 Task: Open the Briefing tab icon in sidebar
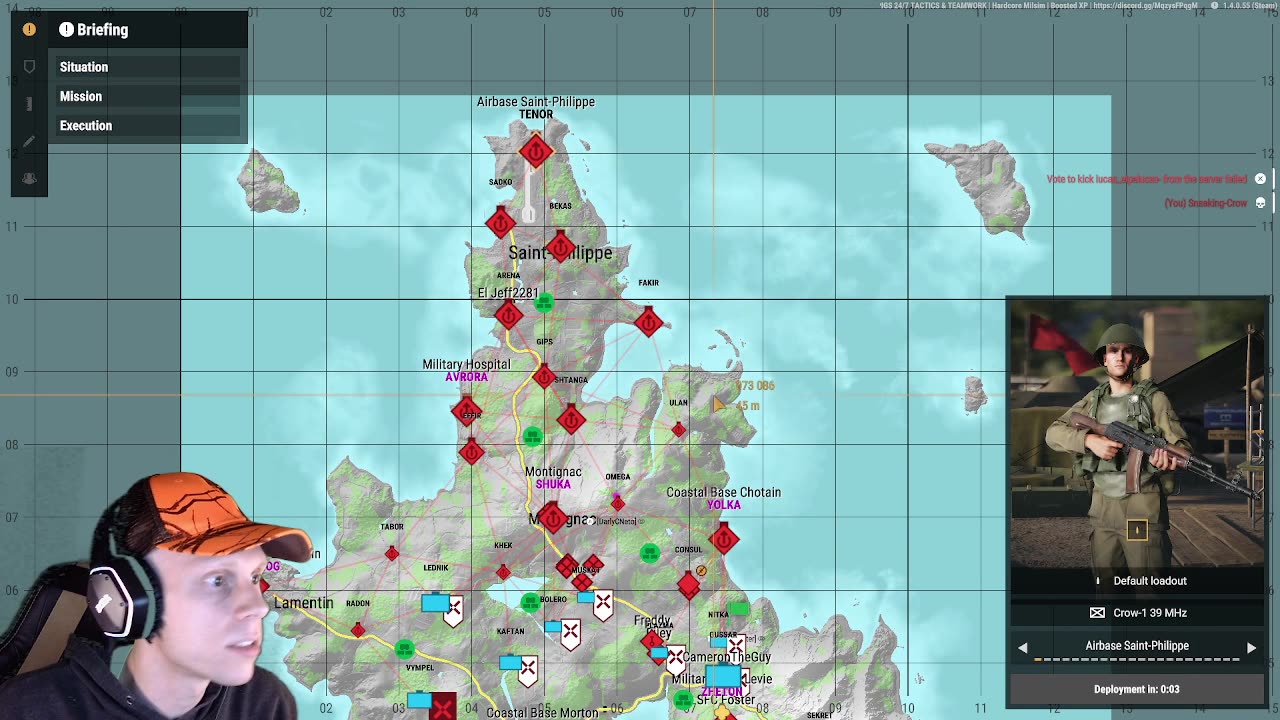click(29, 30)
